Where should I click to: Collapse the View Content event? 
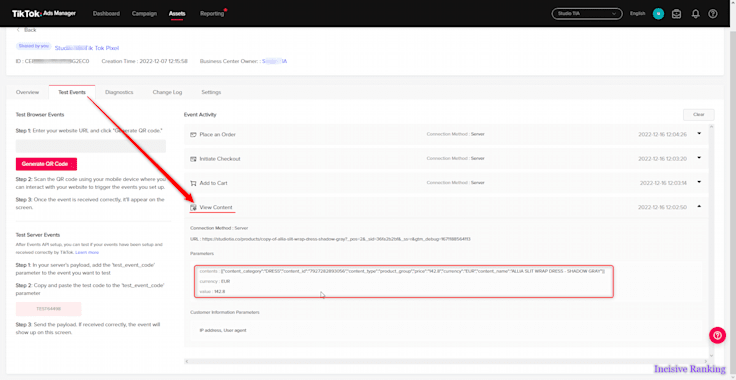click(699, 206)
